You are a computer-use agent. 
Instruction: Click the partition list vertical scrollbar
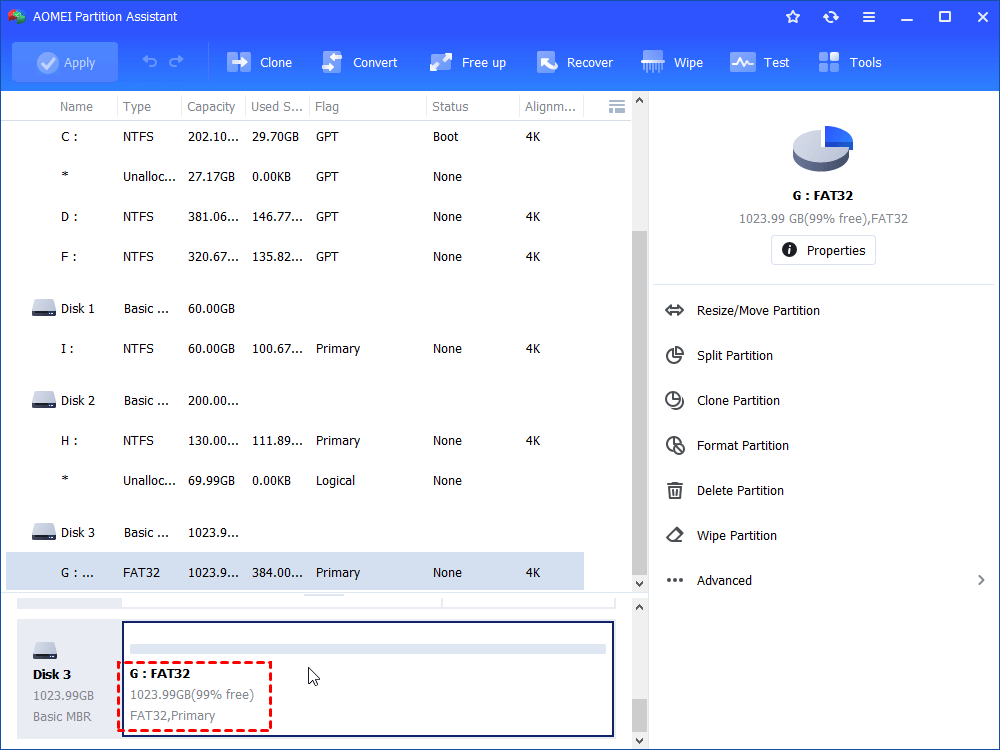639,400
